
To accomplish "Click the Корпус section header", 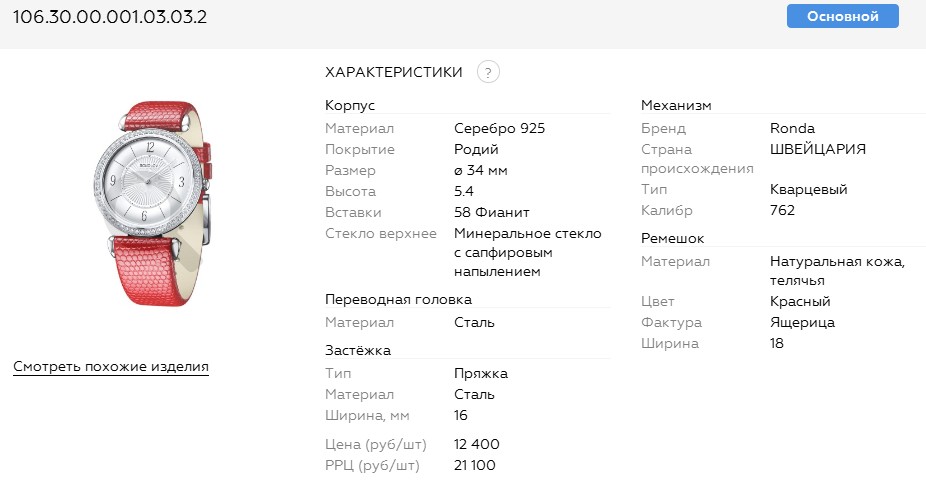I will coord(351,105).
